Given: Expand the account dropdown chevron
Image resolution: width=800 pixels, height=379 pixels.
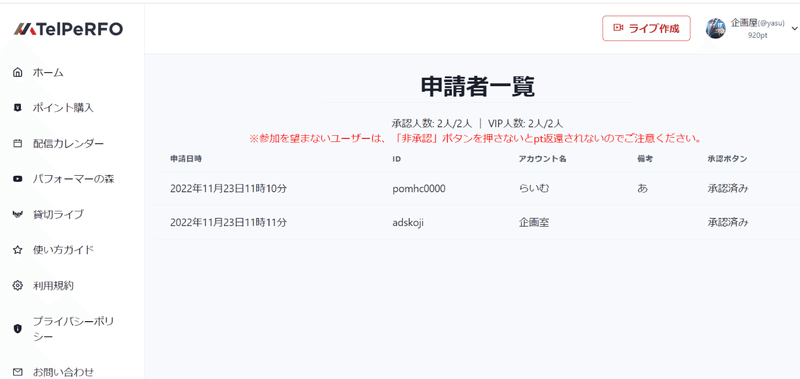Looking at the screenshot, I should (794, 29).
